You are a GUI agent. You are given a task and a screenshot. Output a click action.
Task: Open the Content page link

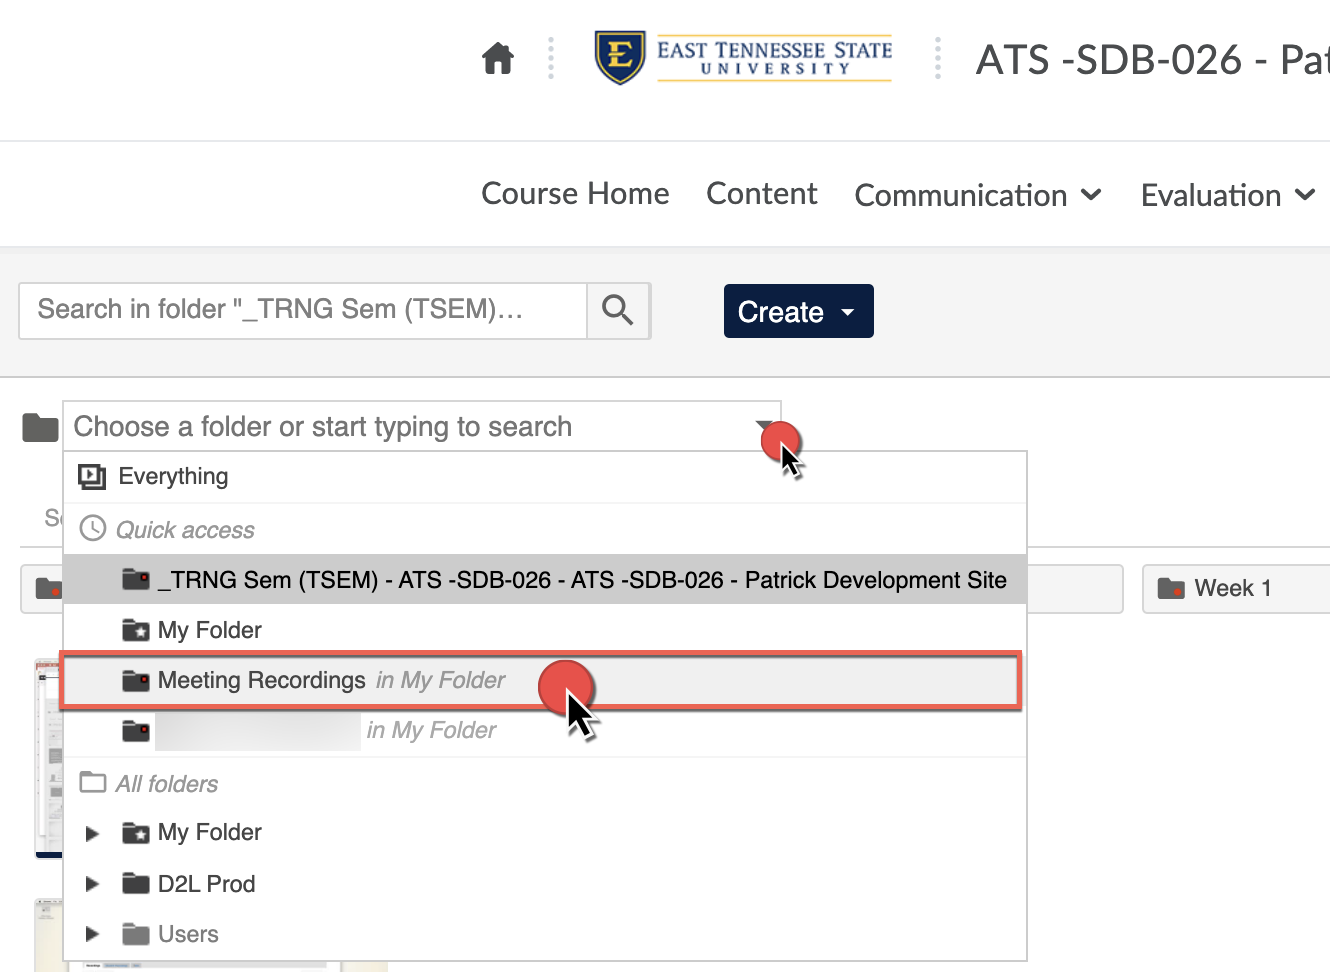click(761, 193)
